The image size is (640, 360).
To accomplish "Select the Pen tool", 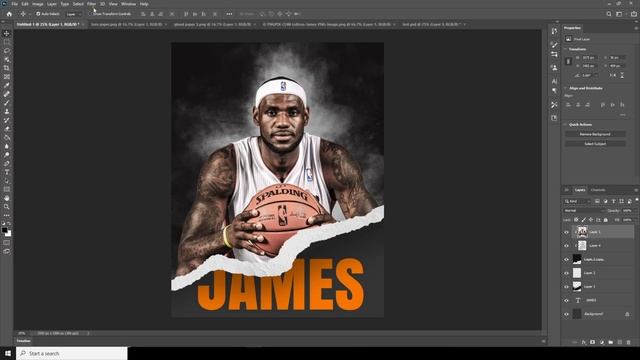I will tap(7, 163).
